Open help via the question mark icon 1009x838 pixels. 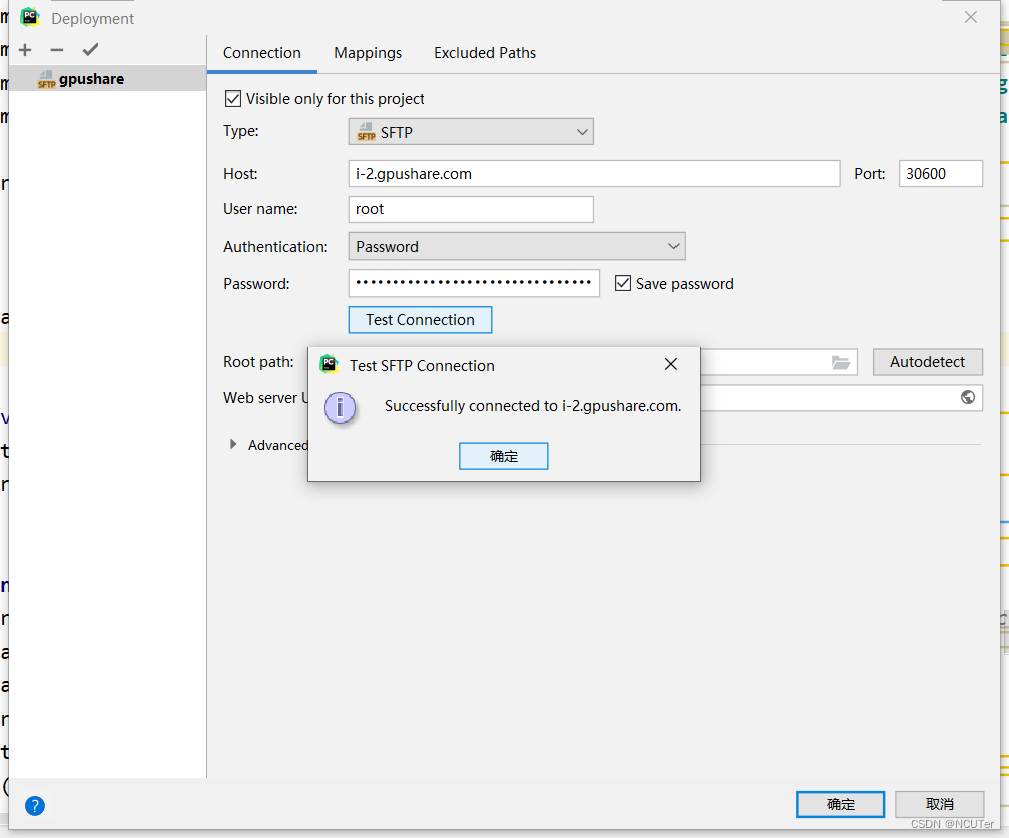[34, 806]
